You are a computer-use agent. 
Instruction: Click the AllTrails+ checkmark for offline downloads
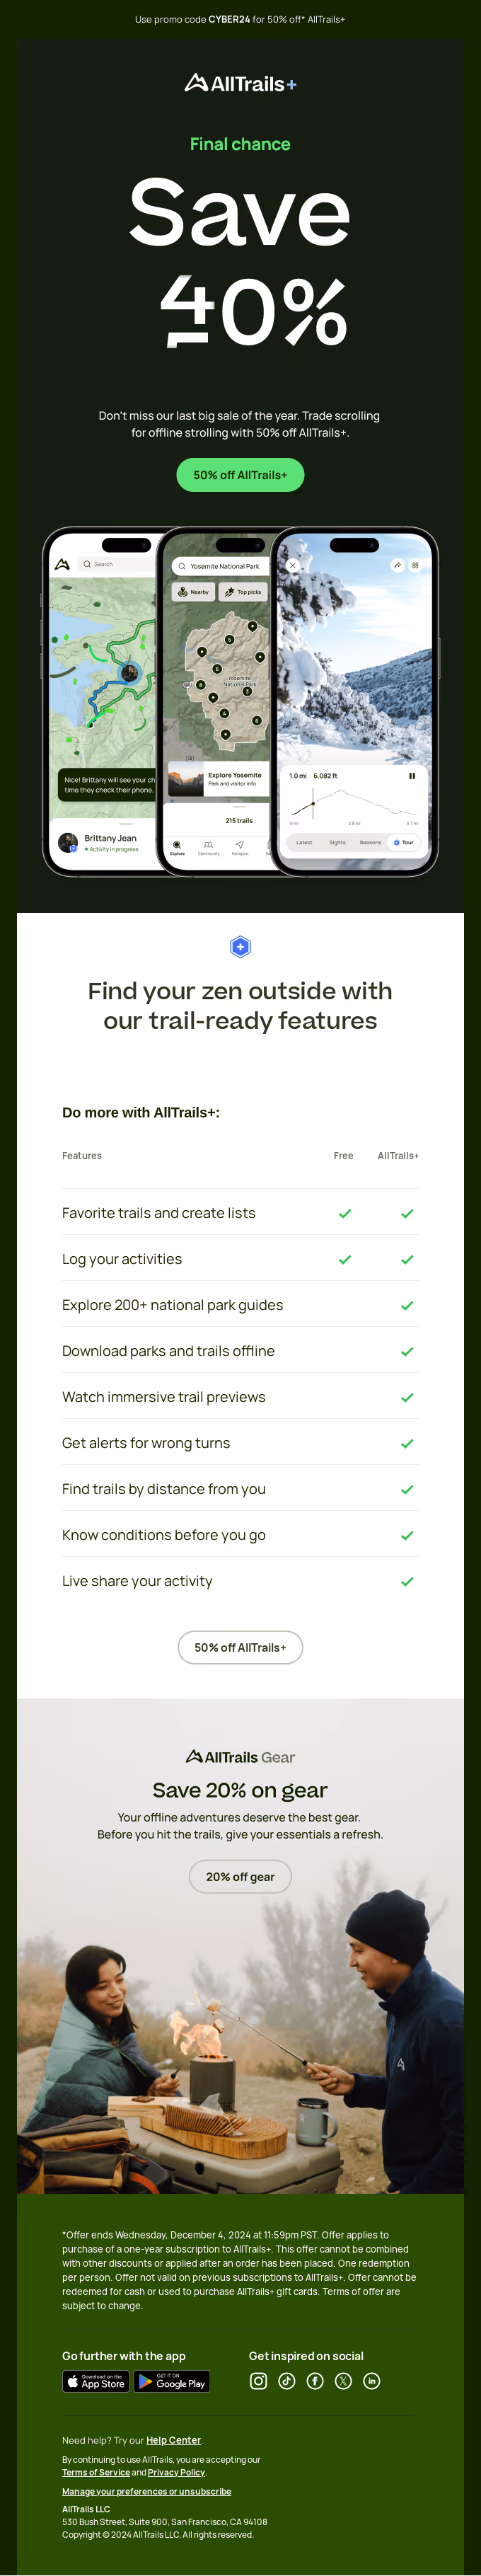407,1351
